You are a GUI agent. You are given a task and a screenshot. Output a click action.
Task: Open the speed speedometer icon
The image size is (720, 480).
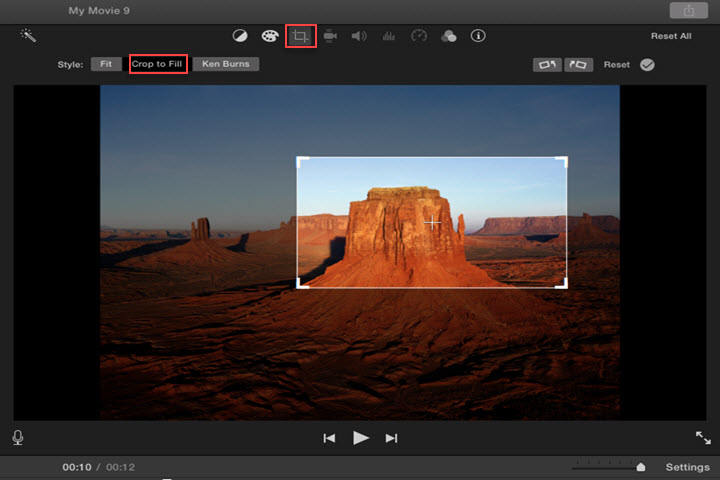[x=419, y=36]
